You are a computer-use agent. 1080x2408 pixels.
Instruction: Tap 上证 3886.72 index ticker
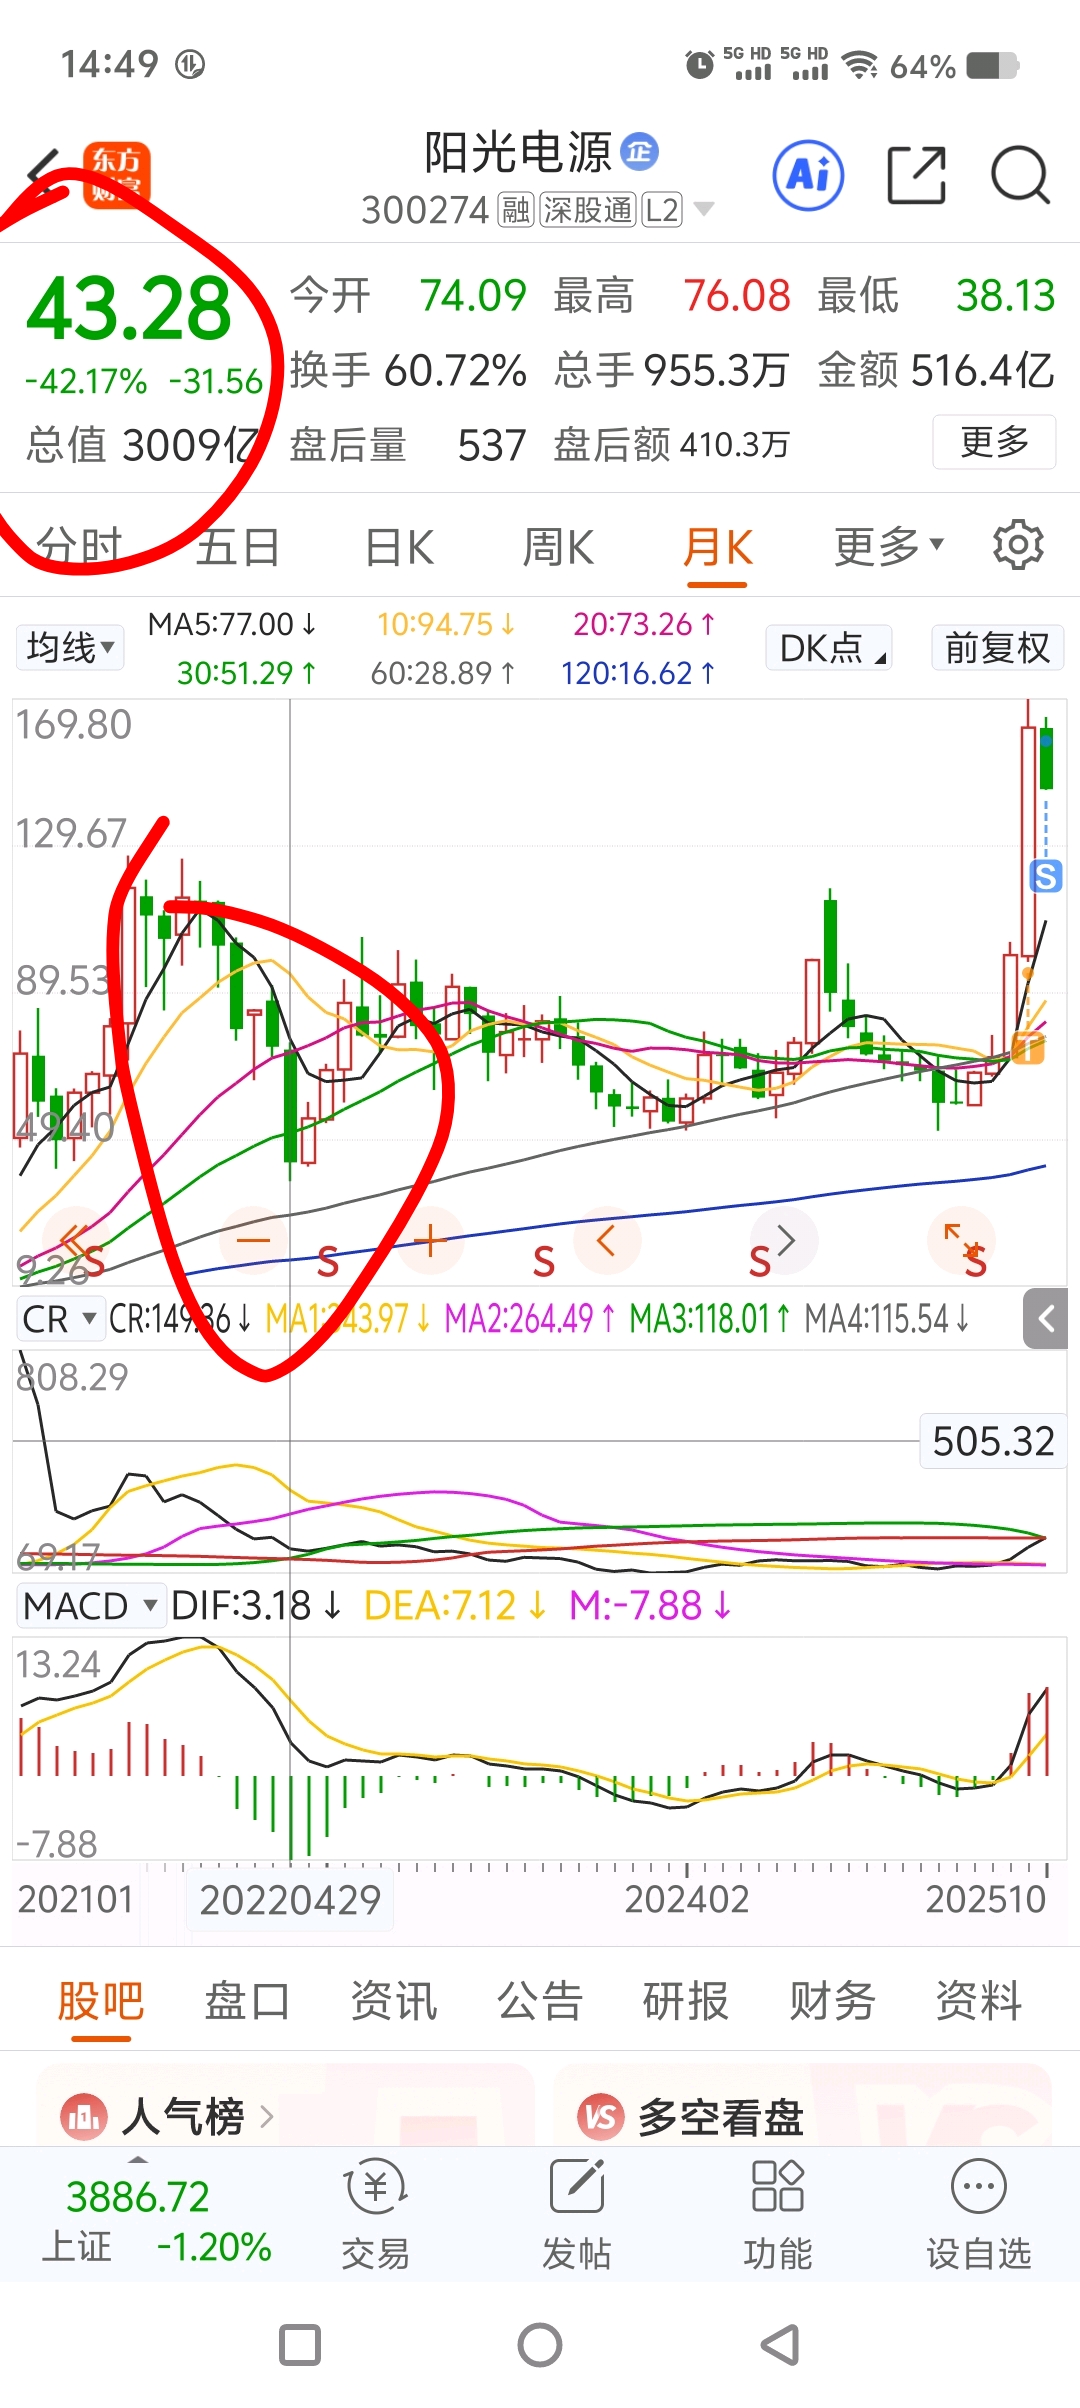point(156,2222)
